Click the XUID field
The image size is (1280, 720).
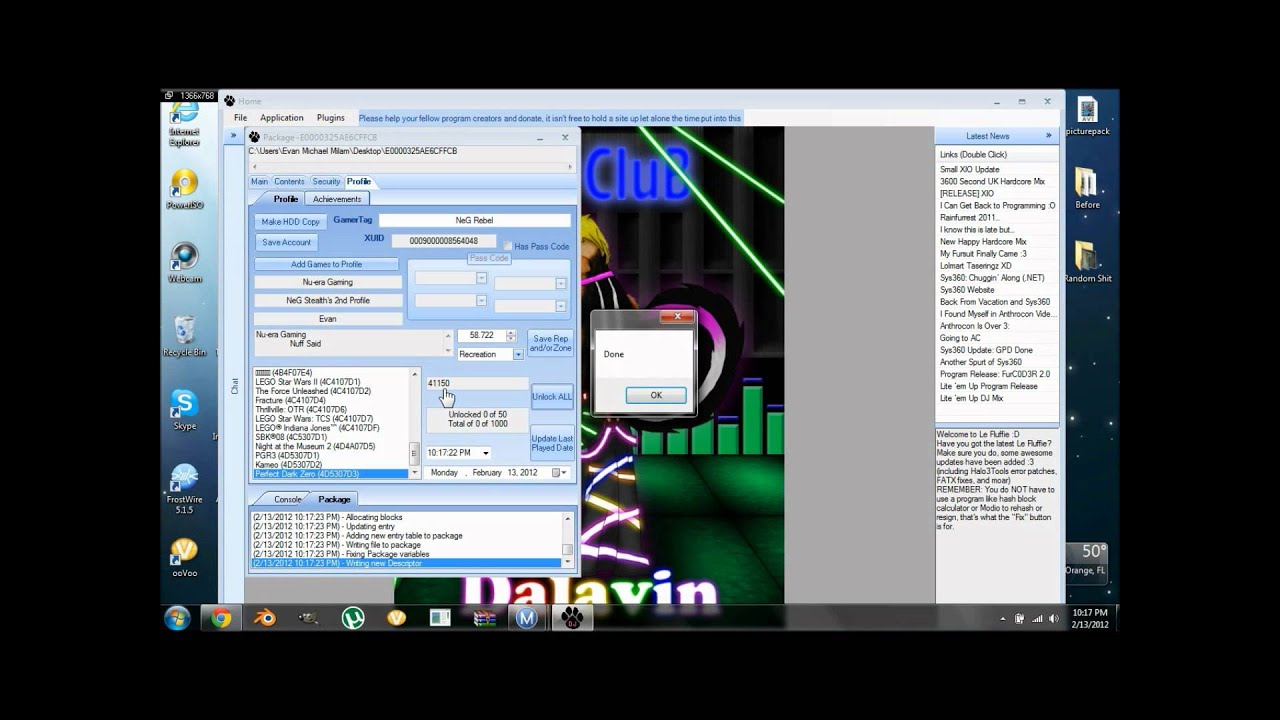[x=443, y=241]
